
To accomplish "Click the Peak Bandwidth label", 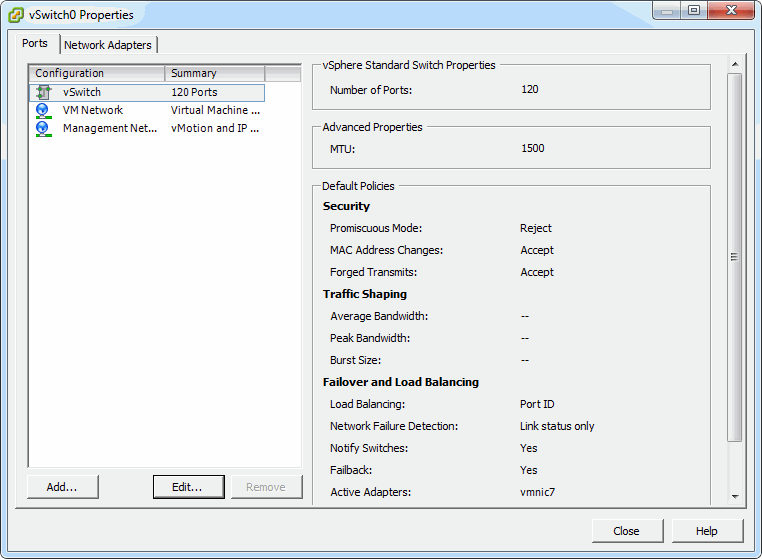I will [x=370, y=338].
